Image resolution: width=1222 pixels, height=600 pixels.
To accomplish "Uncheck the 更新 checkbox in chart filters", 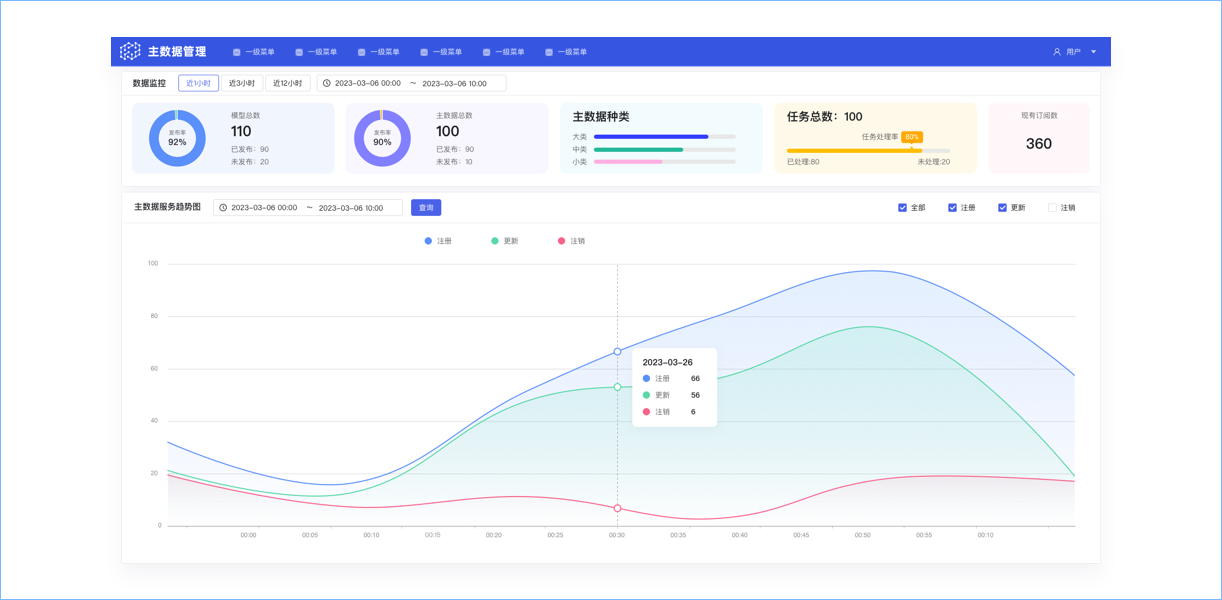I will pyautogui.click(x=1002, y=208).
